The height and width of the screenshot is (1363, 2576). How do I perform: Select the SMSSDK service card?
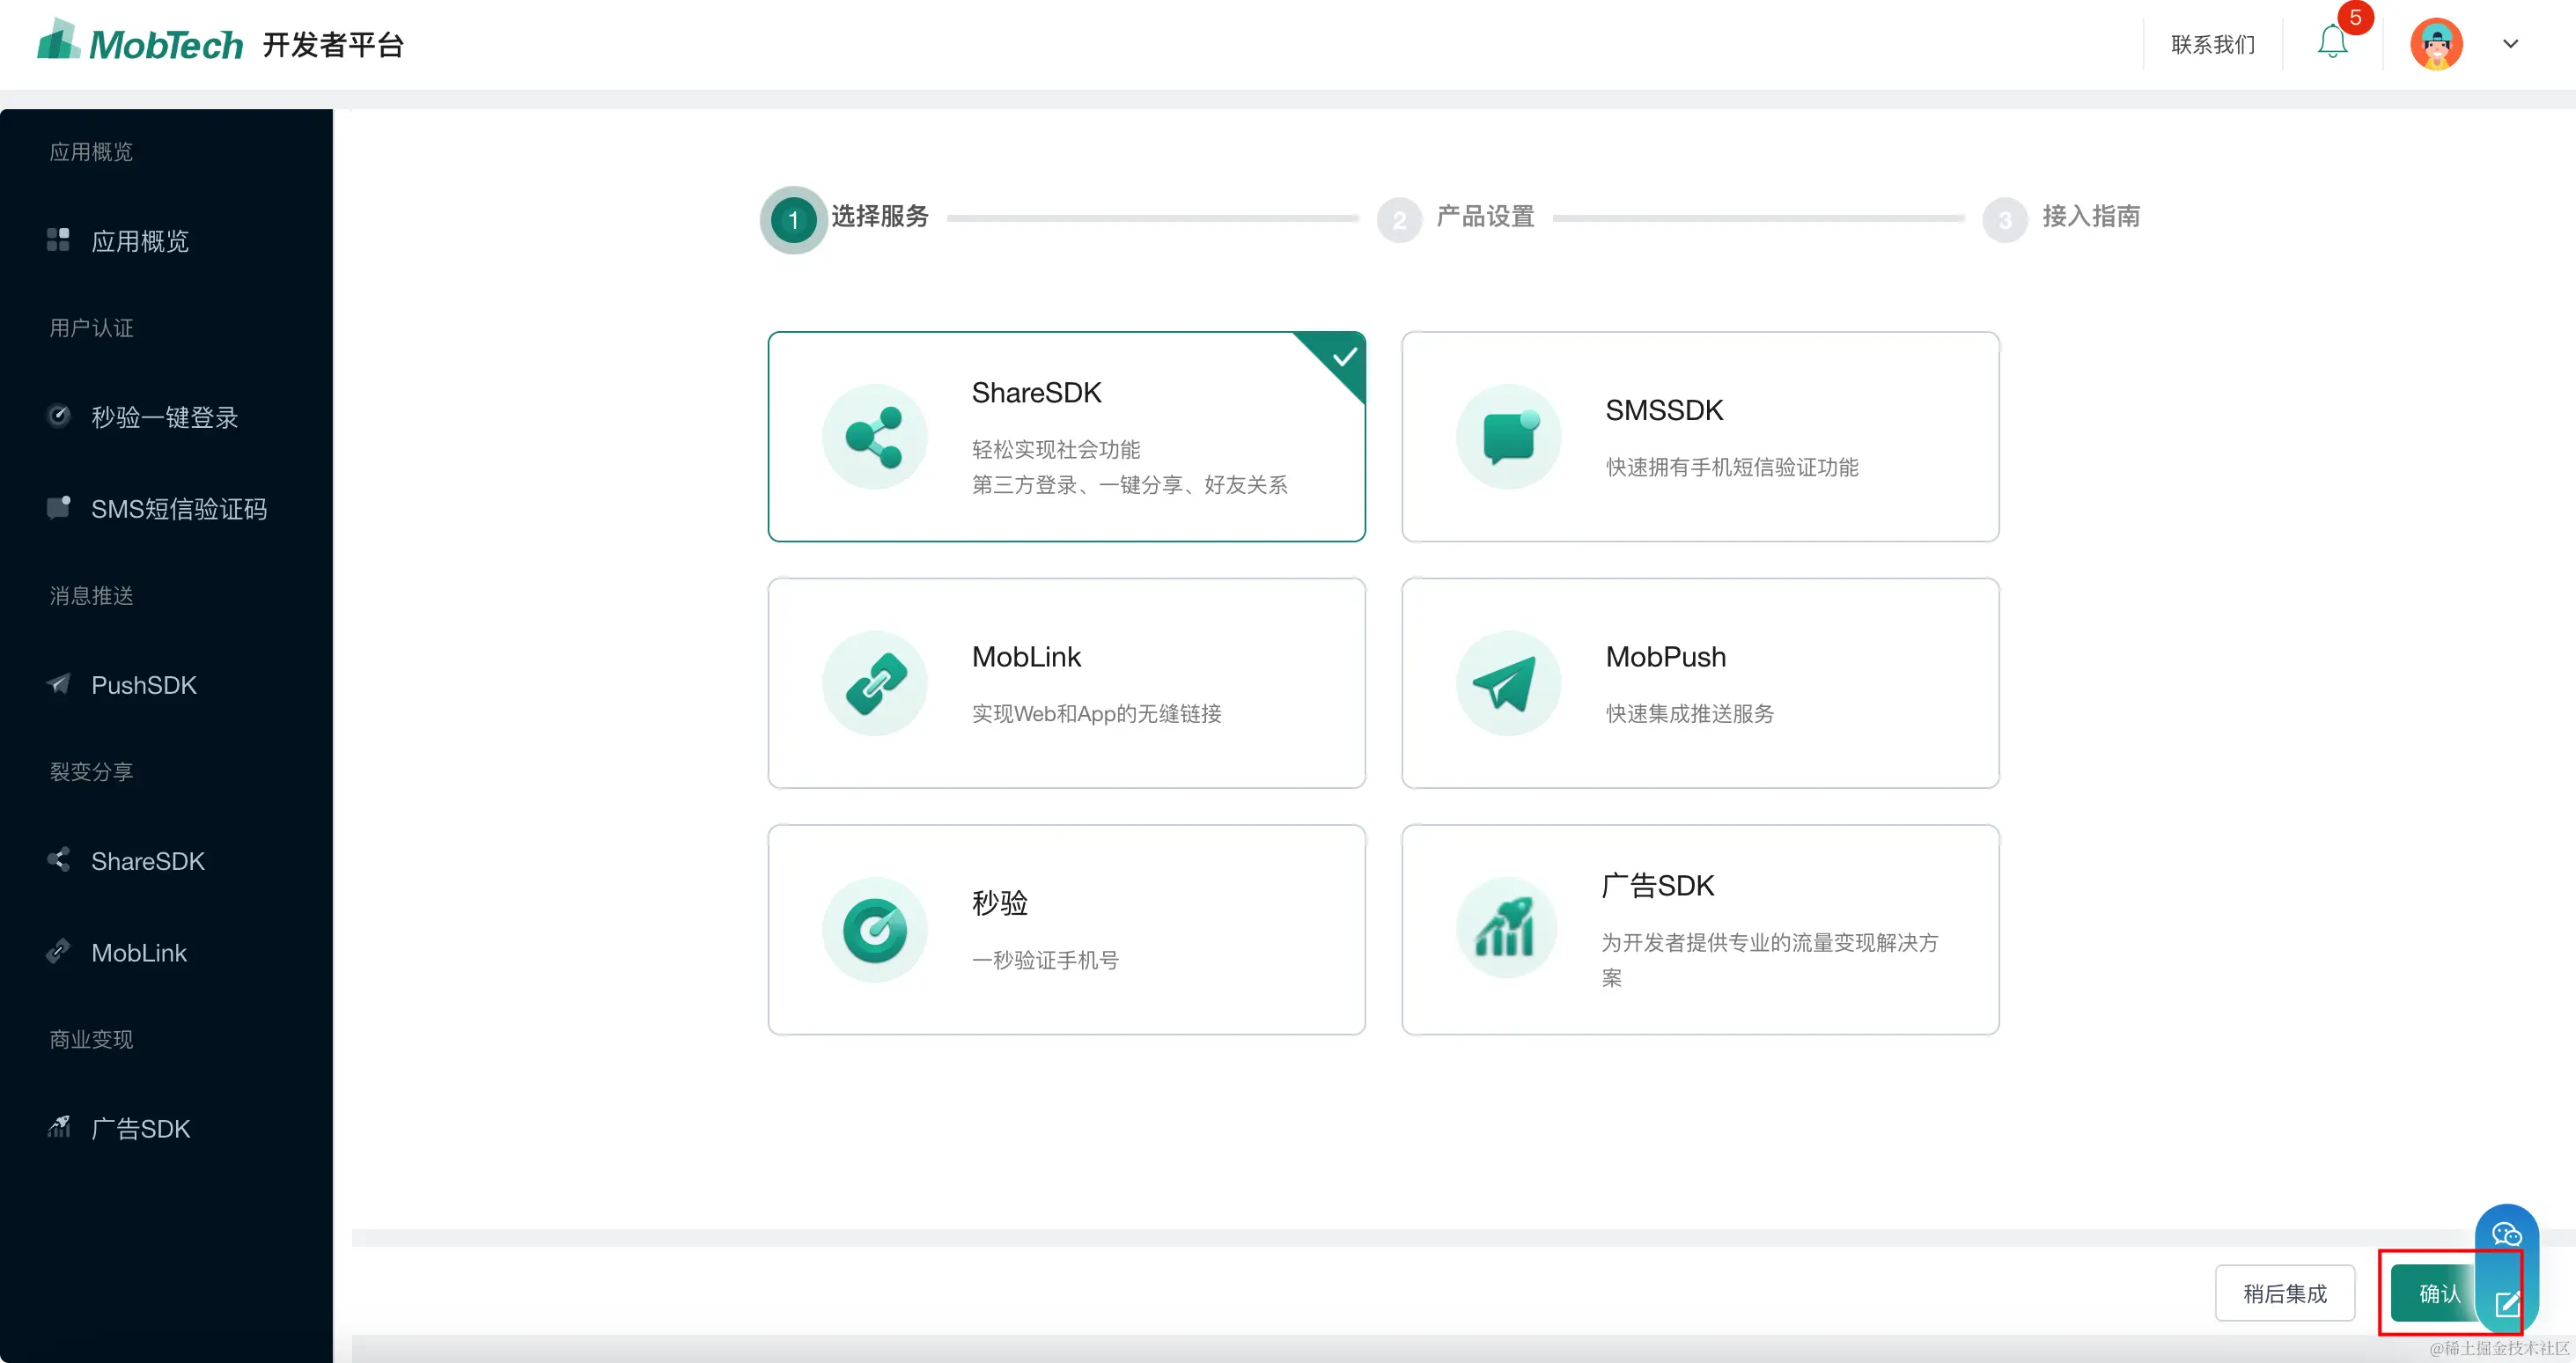pos(1699,437)
